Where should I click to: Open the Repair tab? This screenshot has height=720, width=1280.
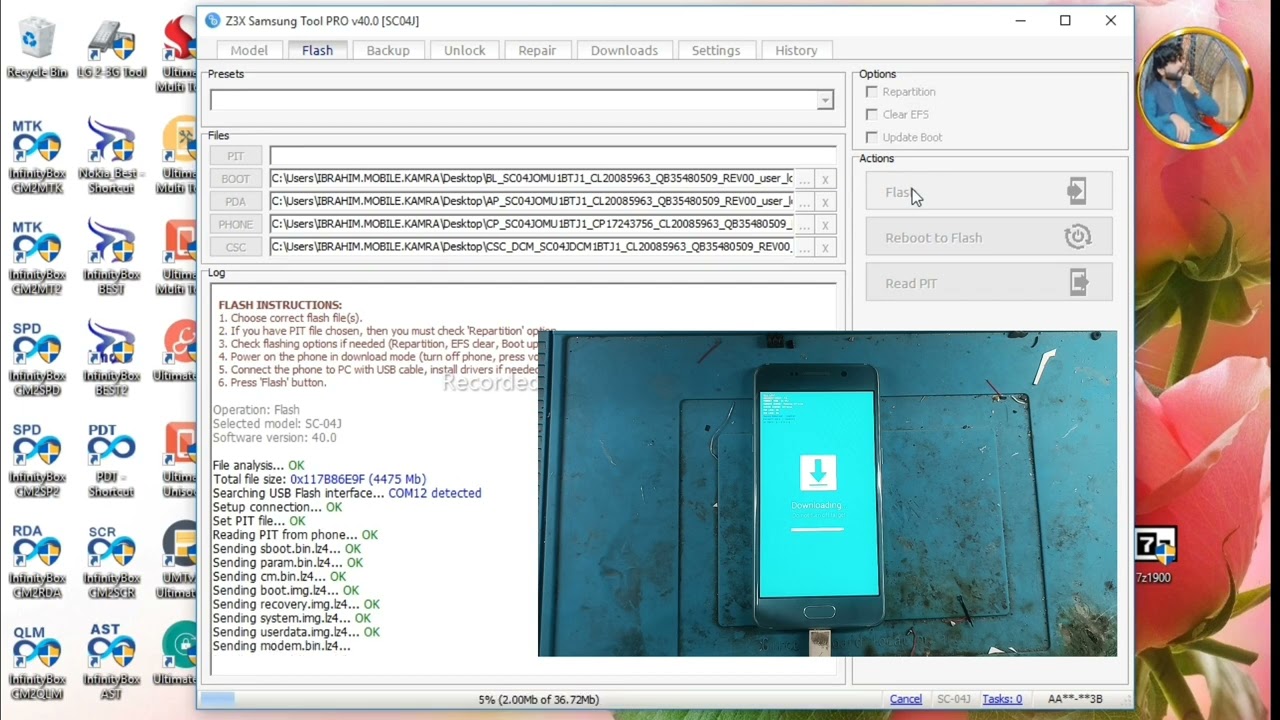(537, 50)
